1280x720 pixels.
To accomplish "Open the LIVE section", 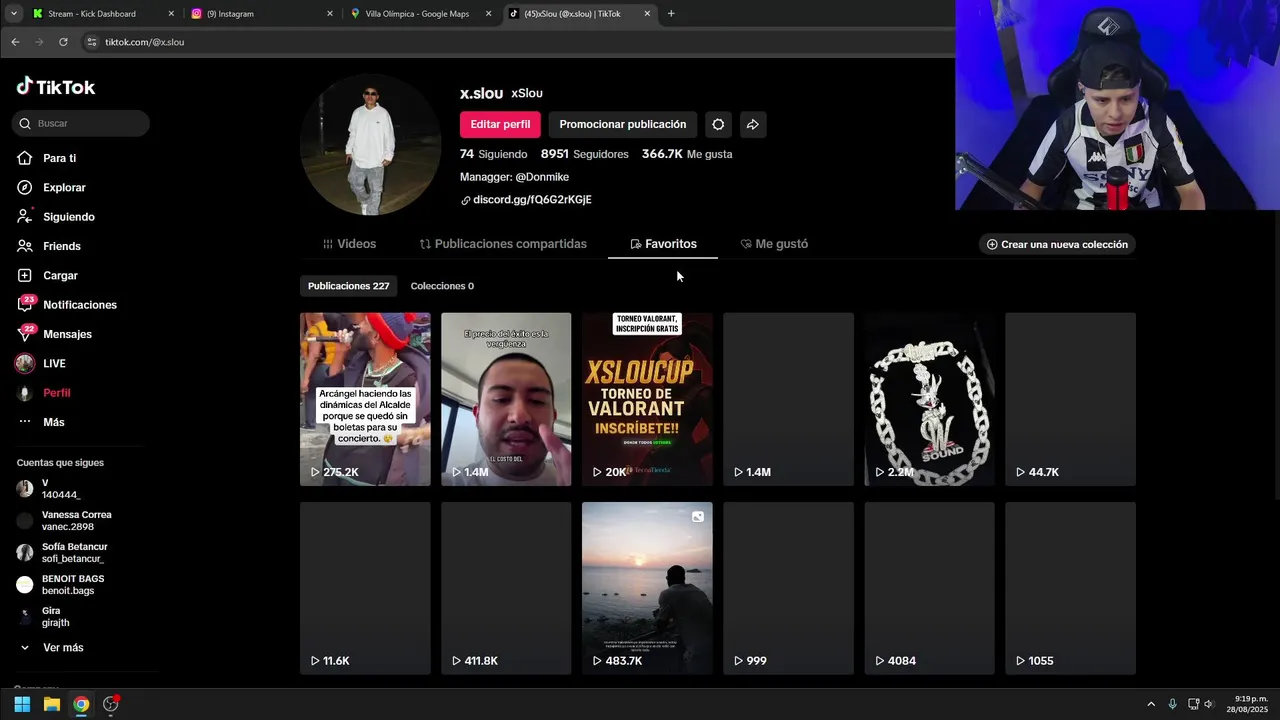I will pyautogui.click(x=54, y=363).
